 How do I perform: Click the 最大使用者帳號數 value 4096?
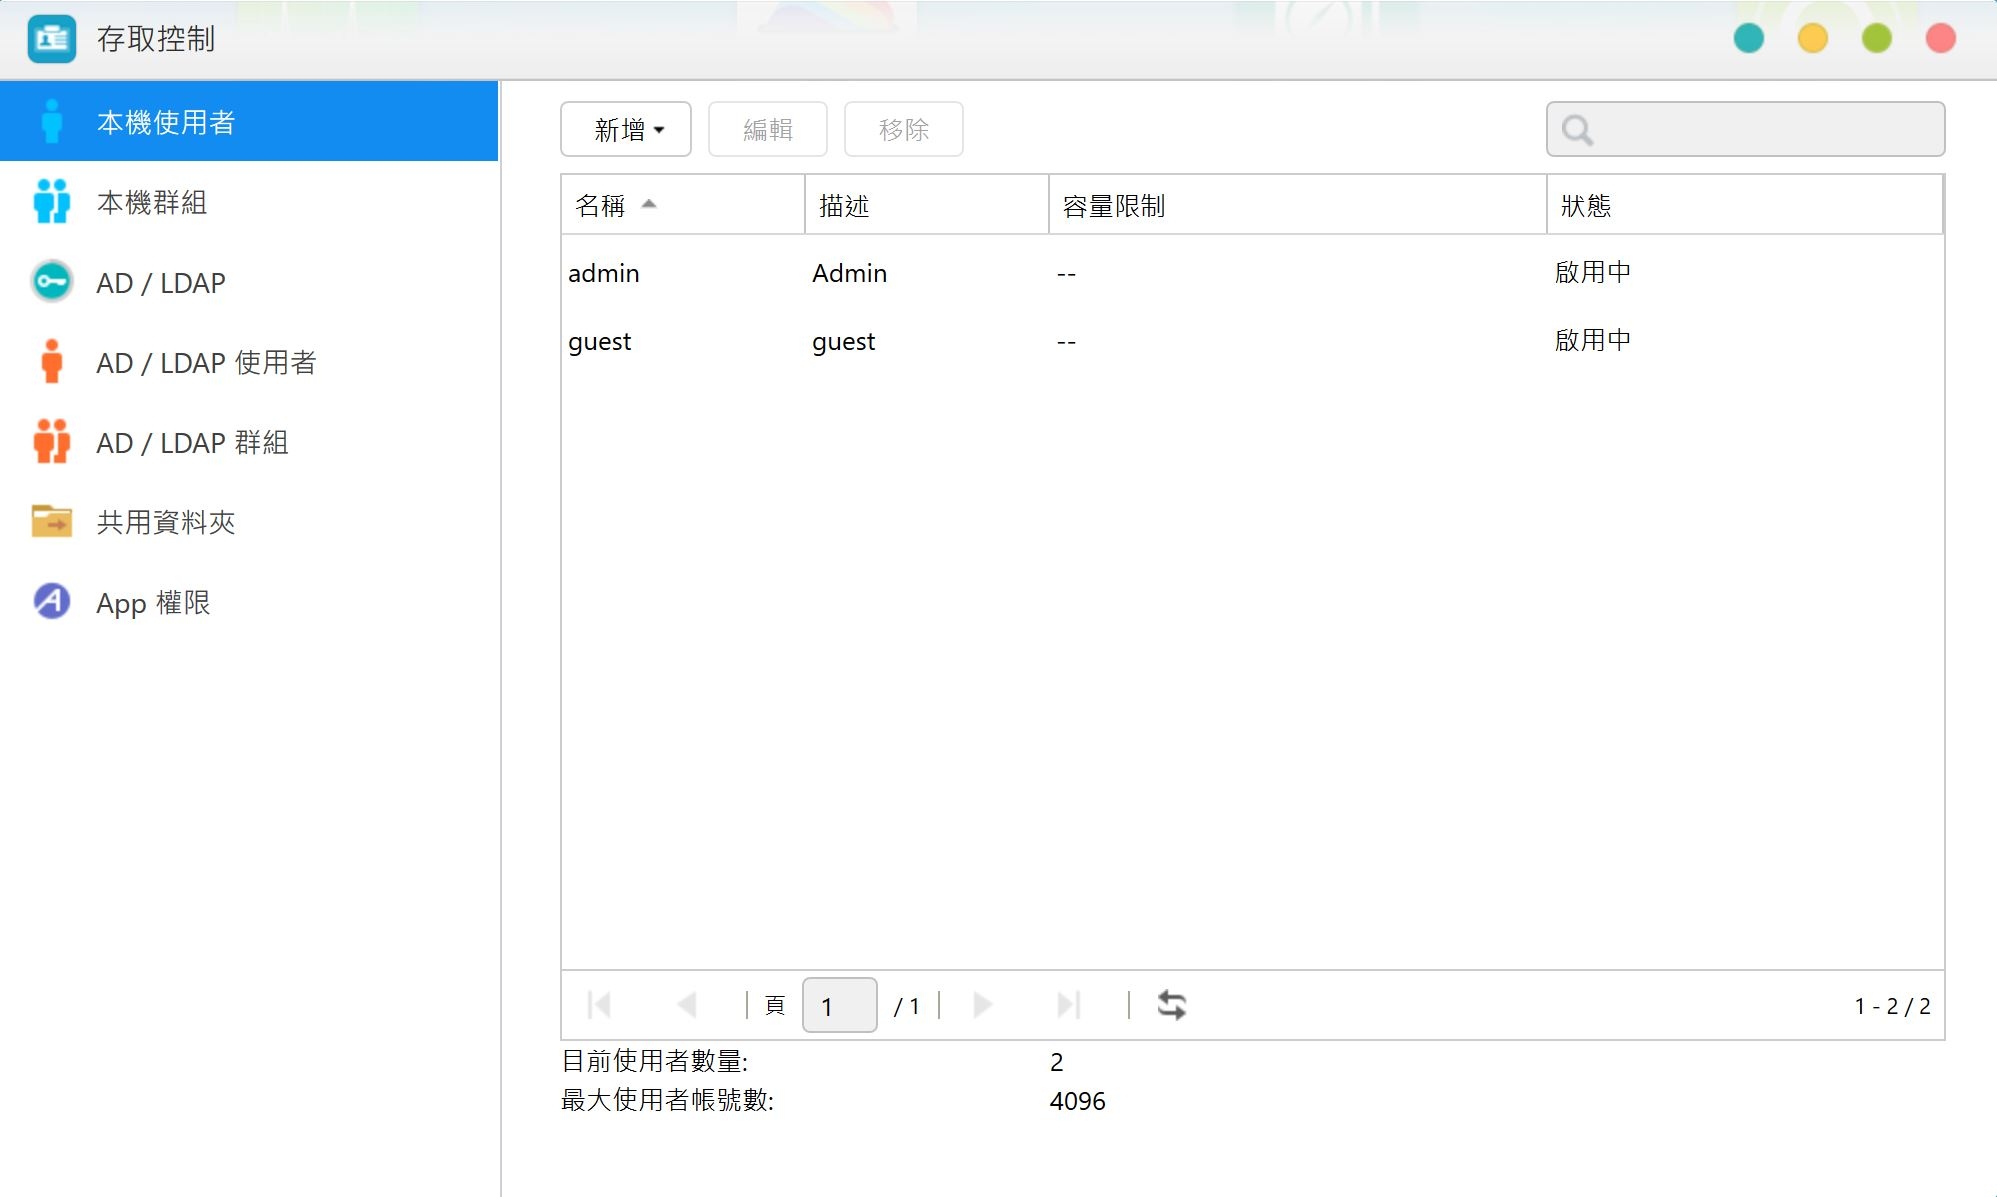point(1078,1101)
